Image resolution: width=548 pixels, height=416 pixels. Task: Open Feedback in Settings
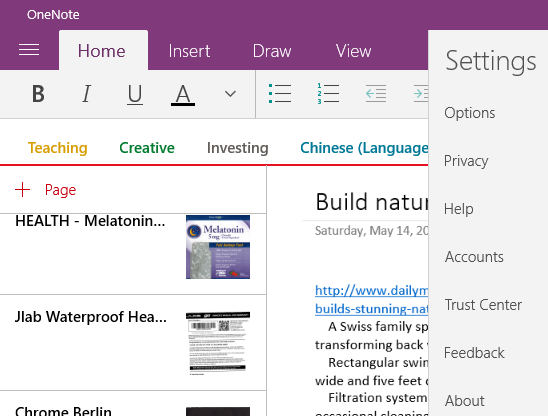point(474,353)
